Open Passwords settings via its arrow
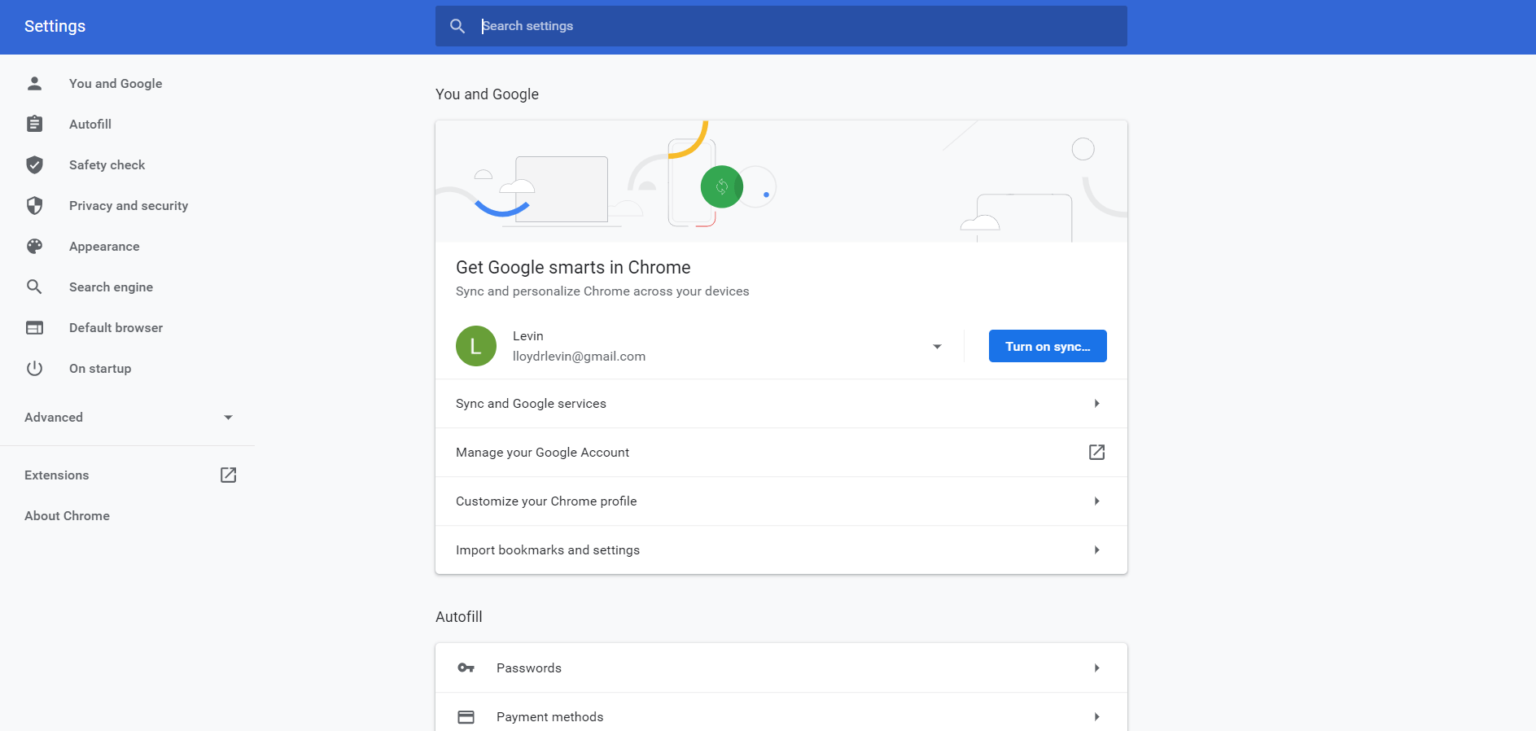This screenshot has width=1536, height=731. tap(1097, 668)
